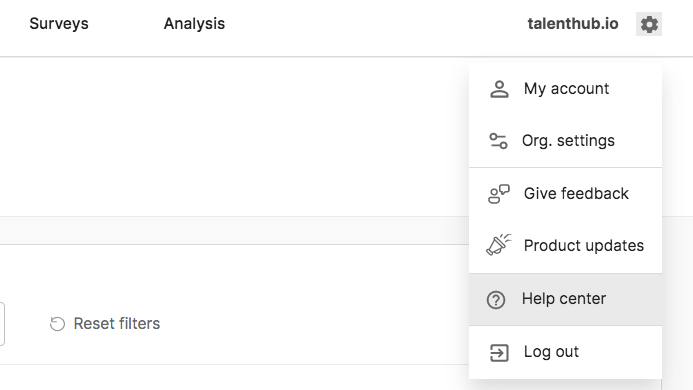This screenshot has width=693, height=390.
Task: Click the partially visible filter box at left edge
Action: [x=2, y=324]
